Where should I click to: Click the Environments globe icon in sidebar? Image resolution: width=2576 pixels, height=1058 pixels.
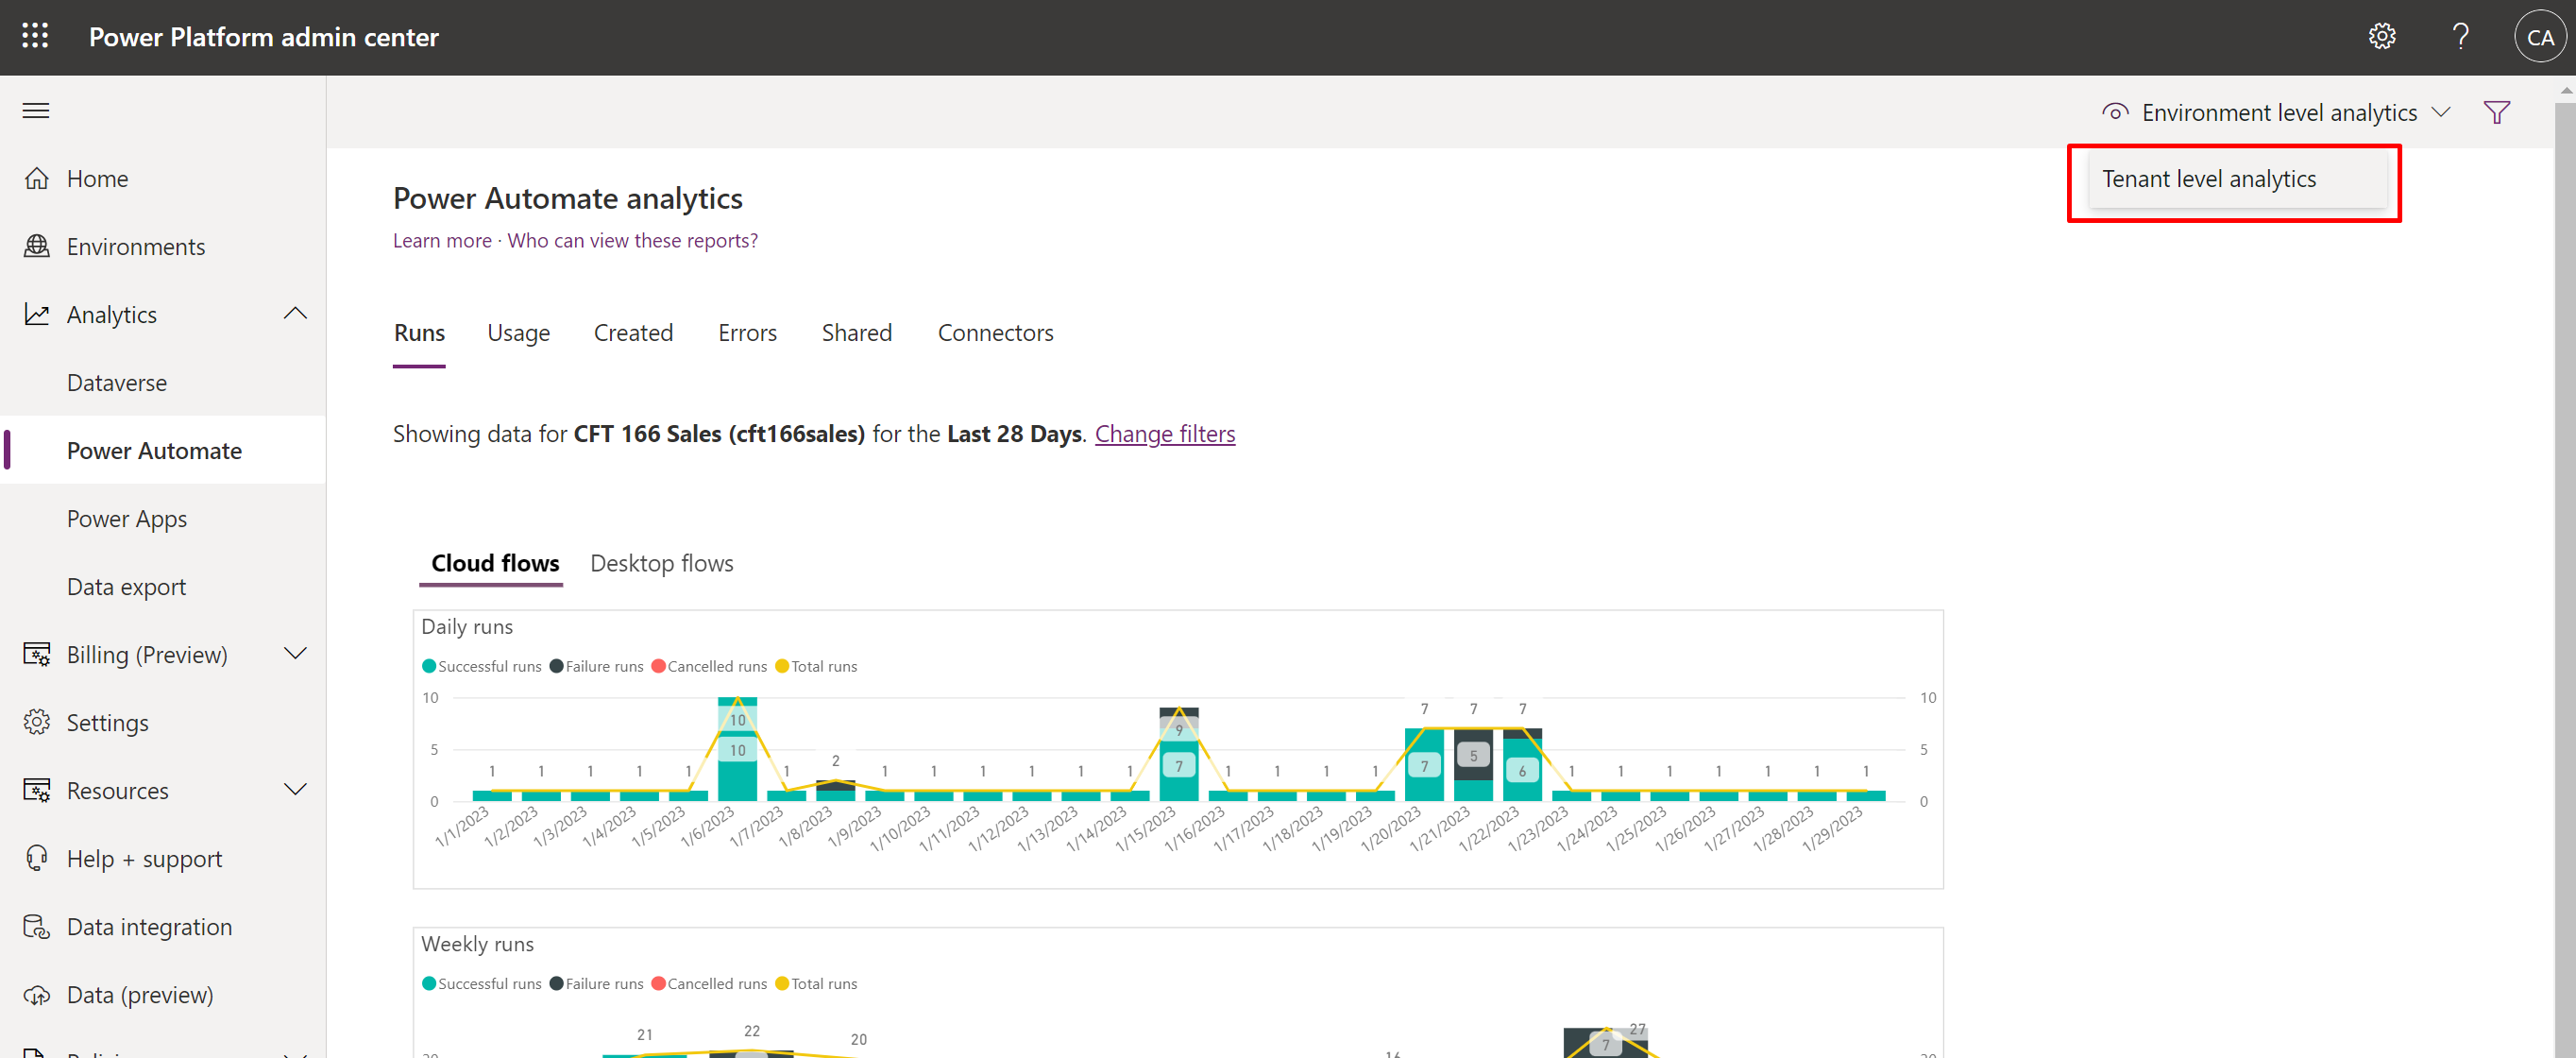click(x=37, y=246)
